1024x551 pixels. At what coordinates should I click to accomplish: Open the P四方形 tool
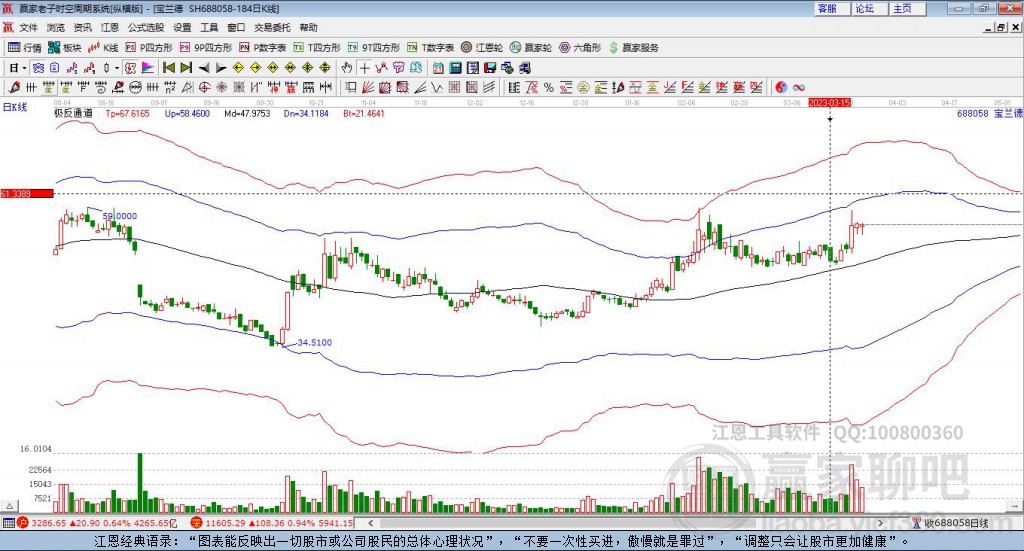point(149,48)
